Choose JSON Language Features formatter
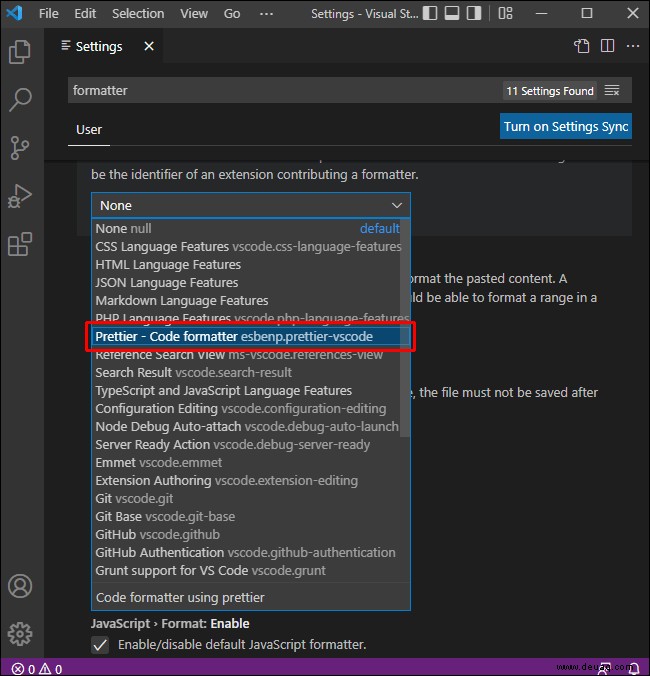This screenshot has width=650, height=676. [247, 283]
